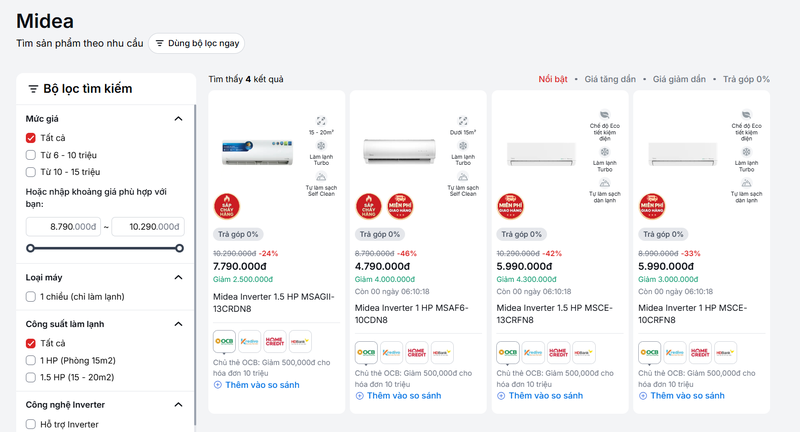This screenshot has width=800, height=432.
Task: Click 'Sắp cháy hàng' badge on MSAGII-13CRDN8
Action: (x=227, y=207)
